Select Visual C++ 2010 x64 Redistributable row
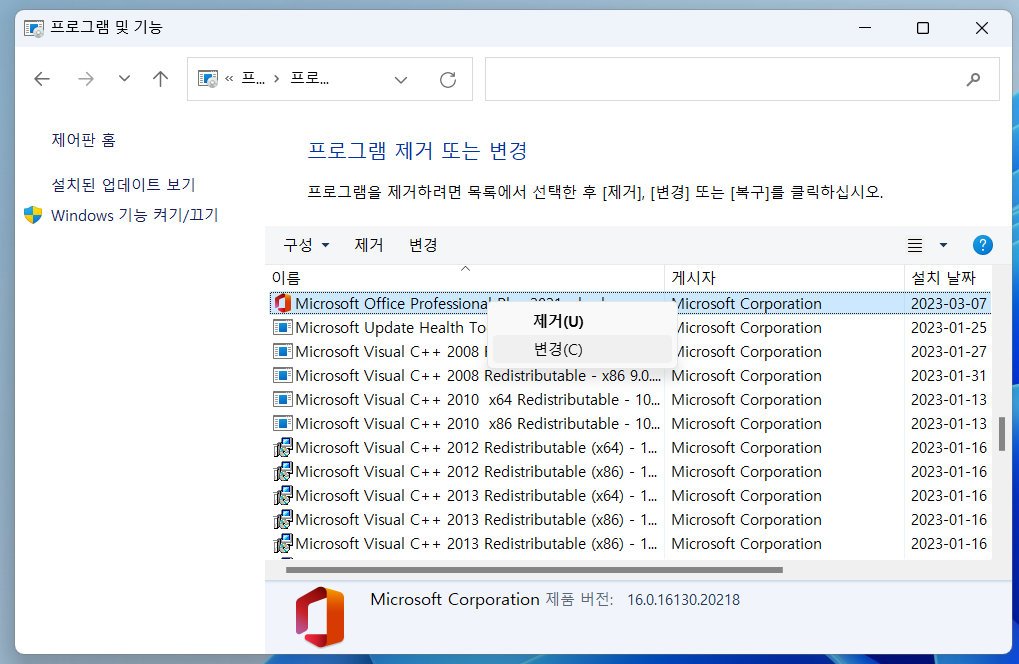The height and width of the screenshot is (664, 1019). point(630,400)
